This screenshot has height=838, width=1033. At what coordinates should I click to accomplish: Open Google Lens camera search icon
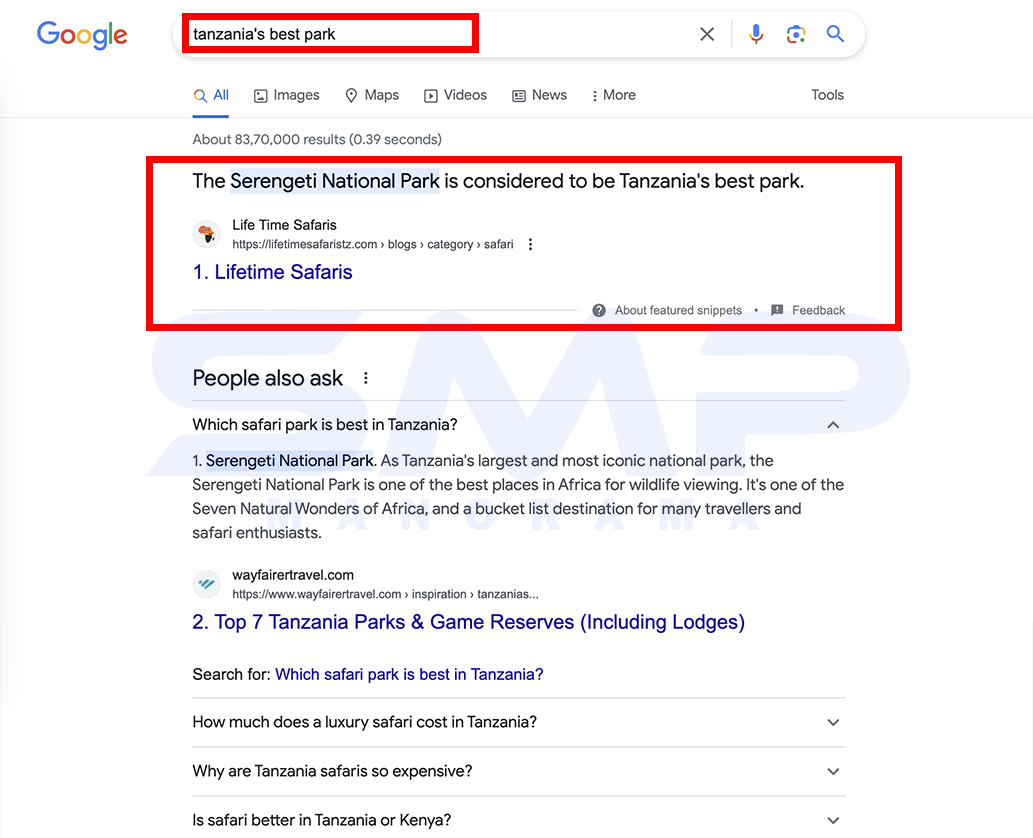tap(796, 34)
